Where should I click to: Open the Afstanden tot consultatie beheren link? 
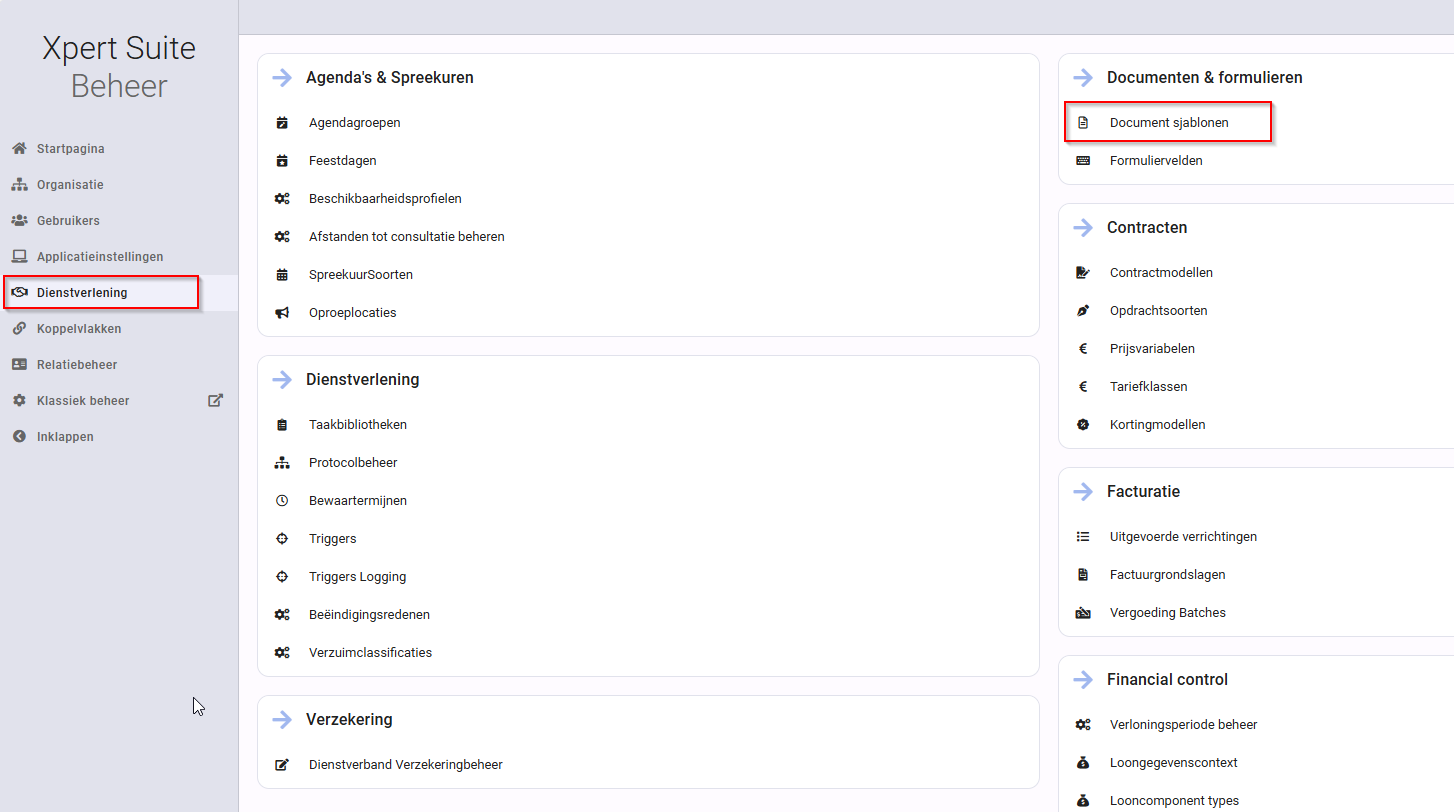coord(406,236)
